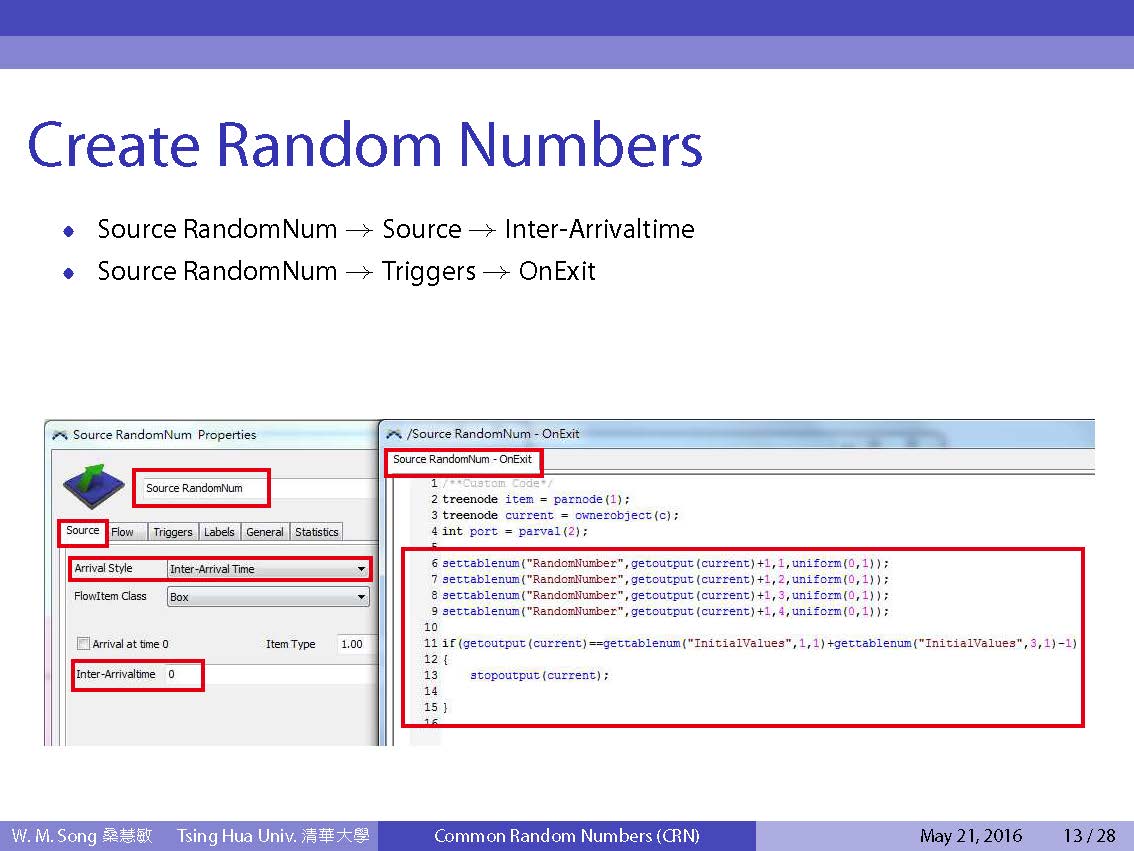1134x851 pixels.
Task: Click the Common Random Numbers (CRN) footer link
Action: (x=566, y=836)
